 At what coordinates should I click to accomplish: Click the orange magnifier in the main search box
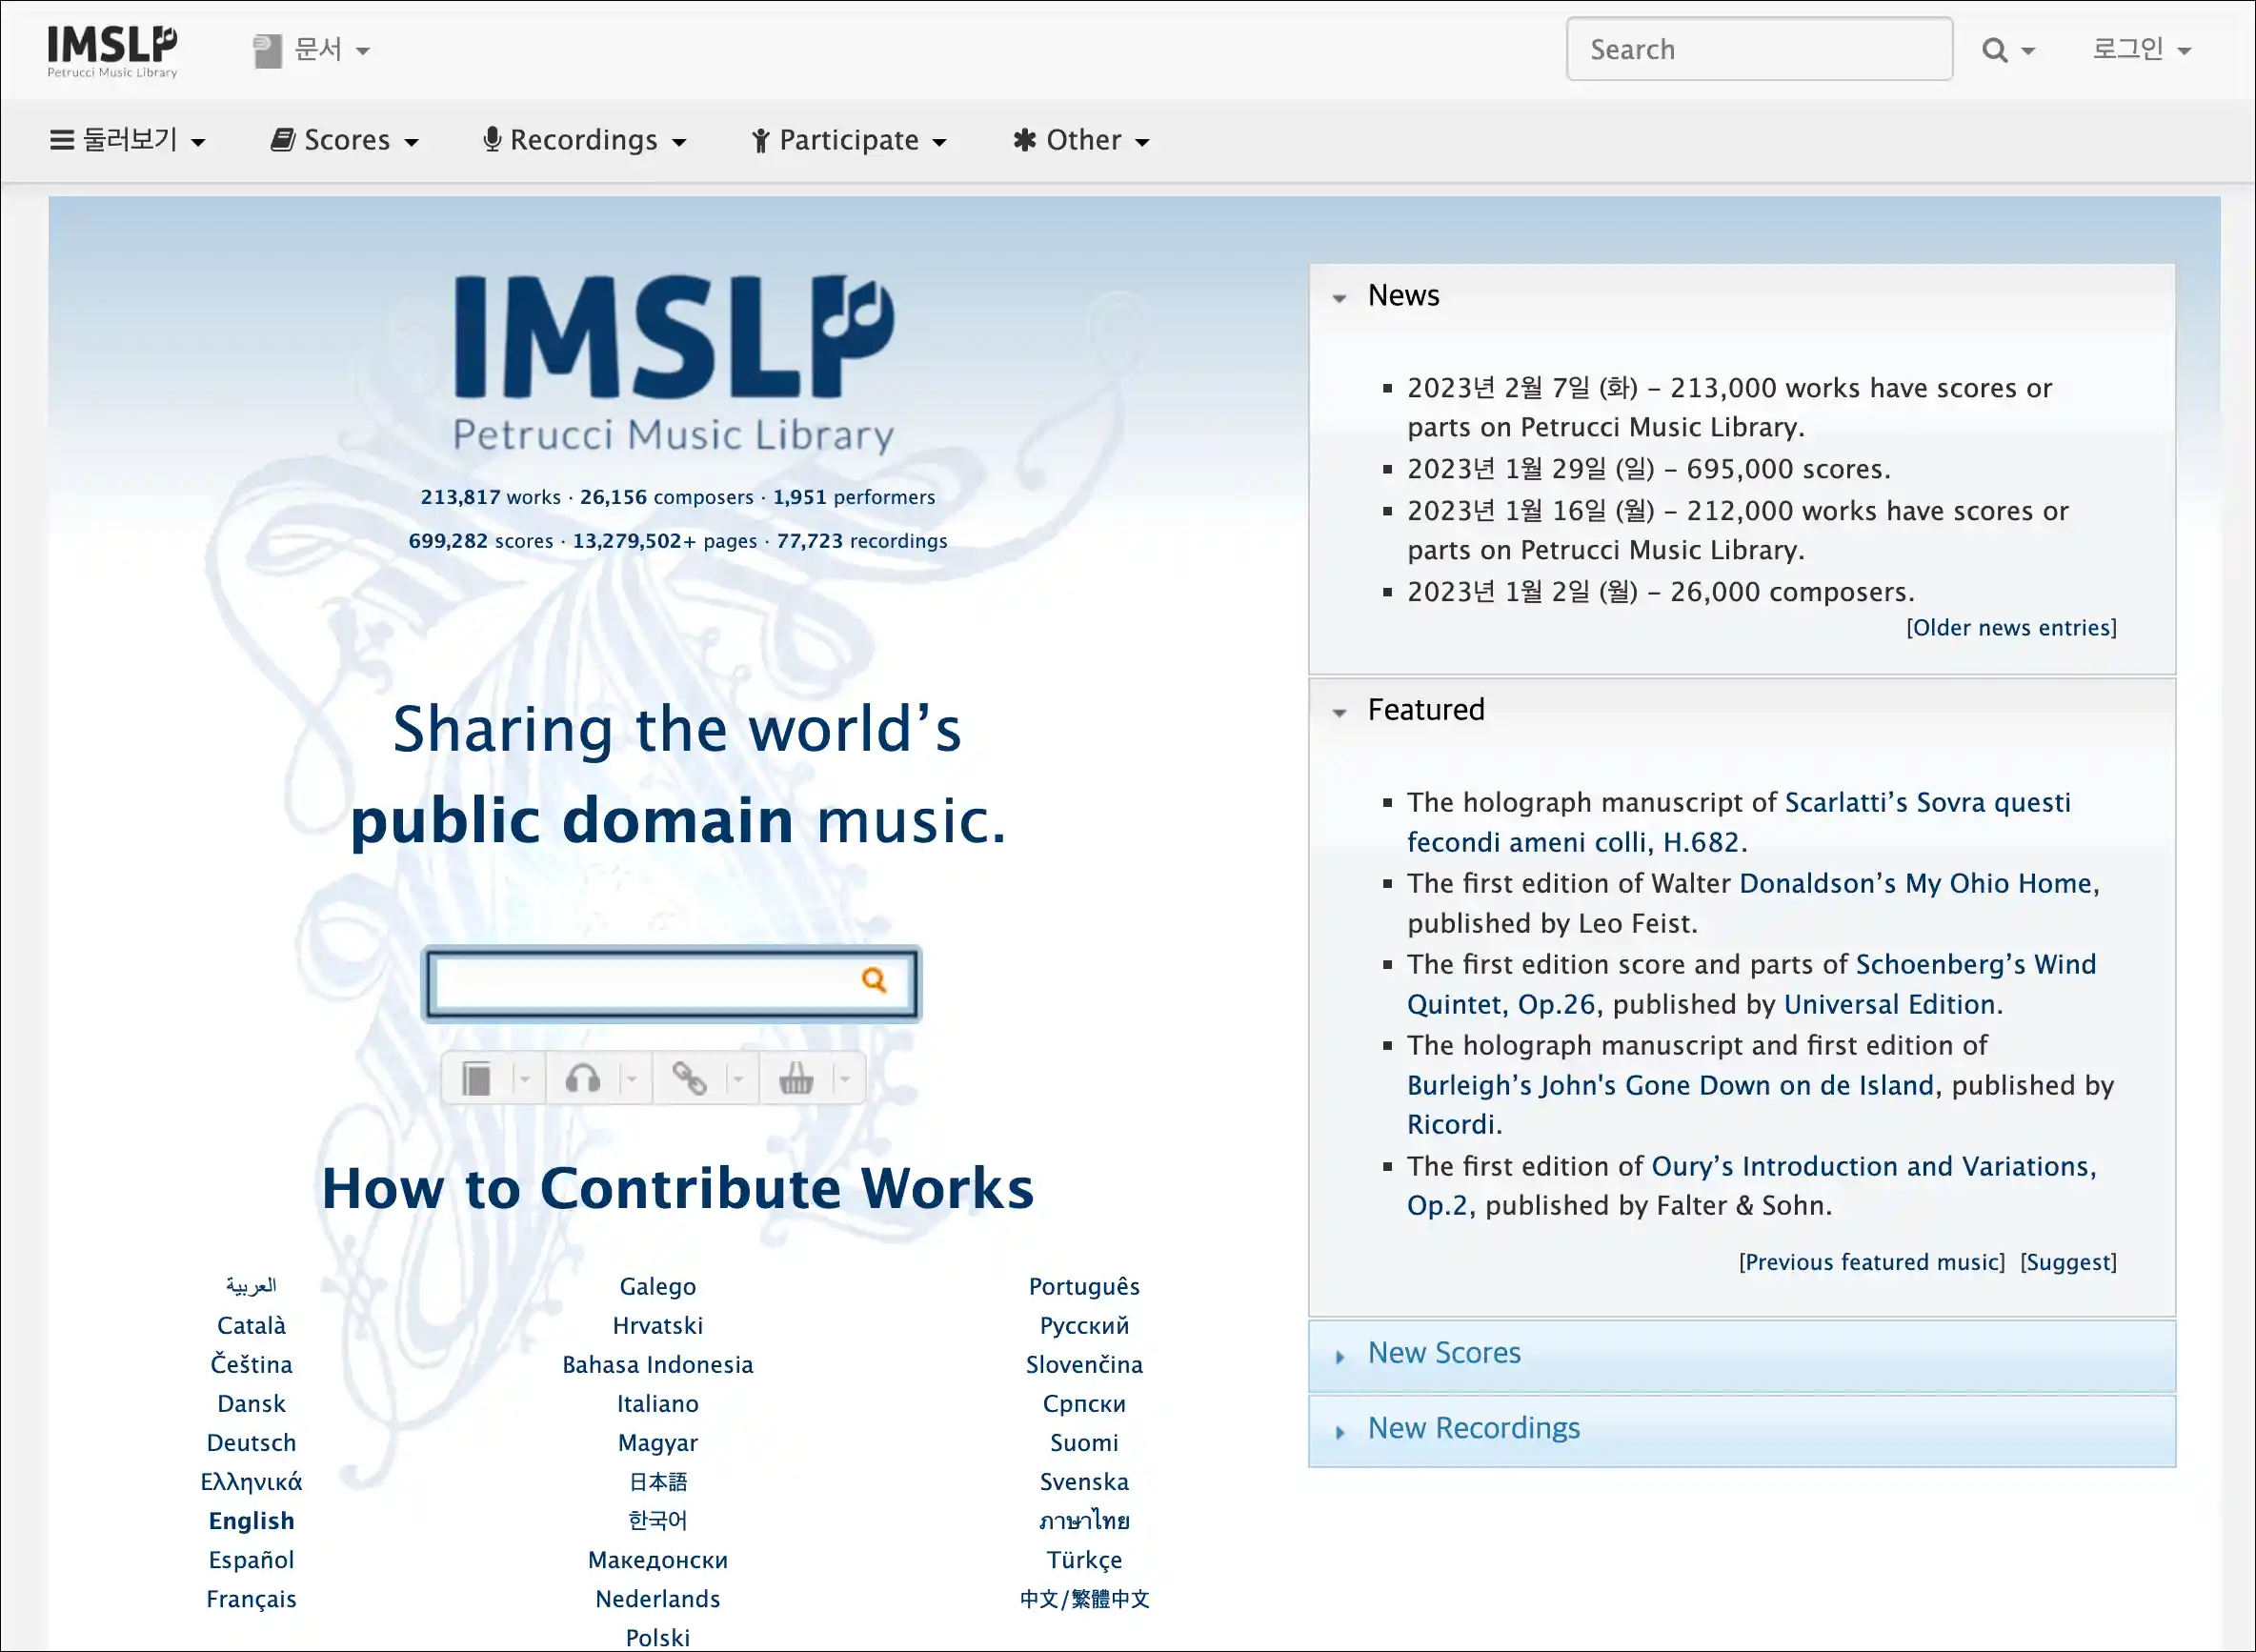point(874,980)
